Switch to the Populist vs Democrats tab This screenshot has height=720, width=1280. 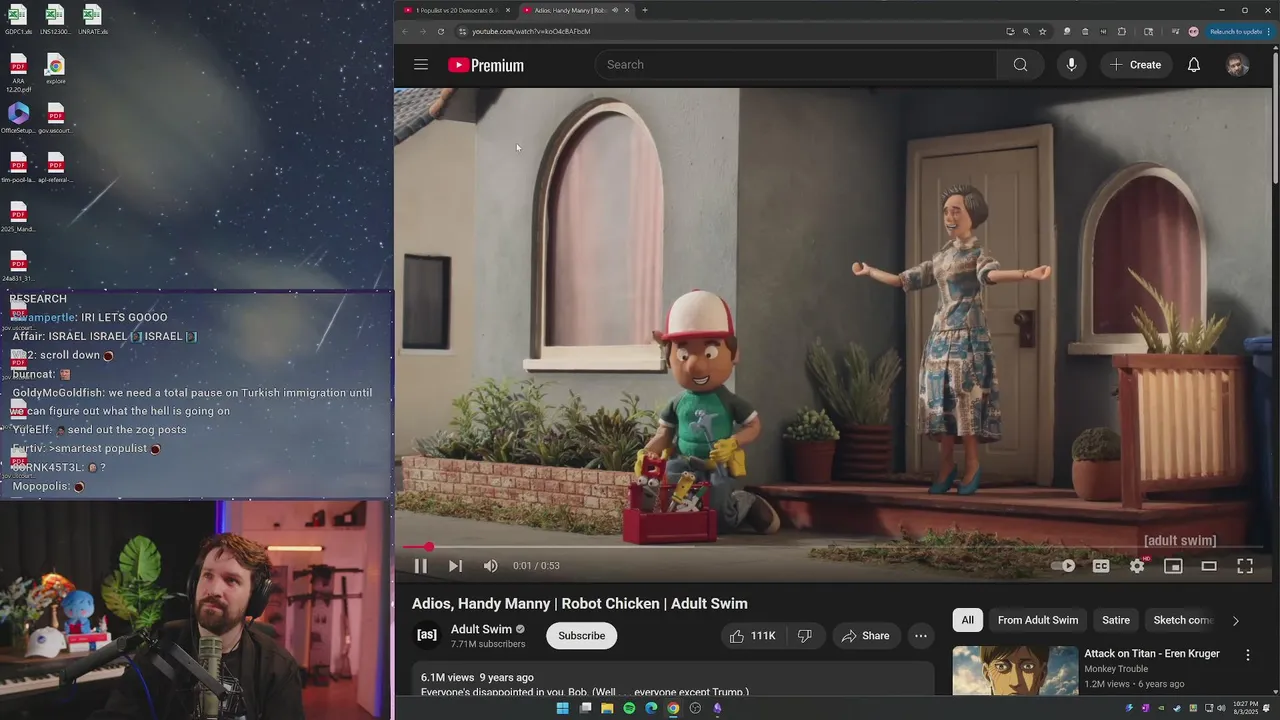pos(457,10)
